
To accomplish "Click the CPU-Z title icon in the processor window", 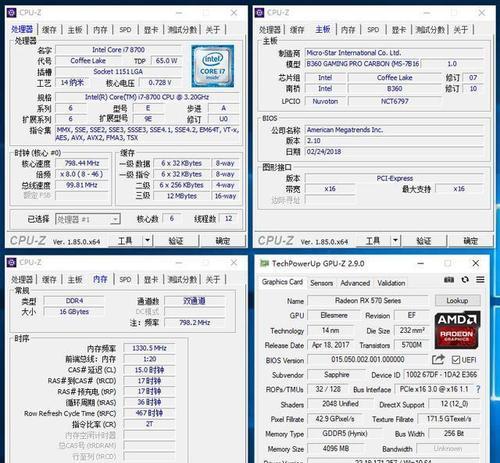I will pyautogui.click(x=12, y=13).
